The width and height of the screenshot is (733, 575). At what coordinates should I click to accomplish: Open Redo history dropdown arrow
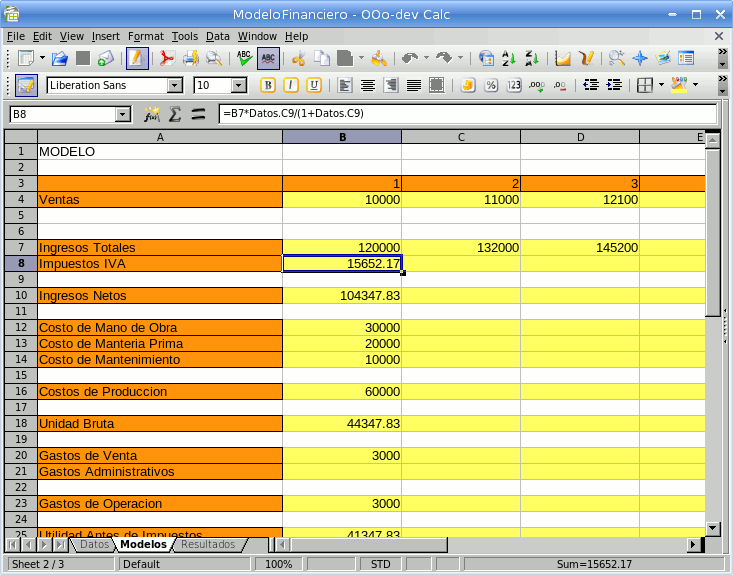point(460,58)
